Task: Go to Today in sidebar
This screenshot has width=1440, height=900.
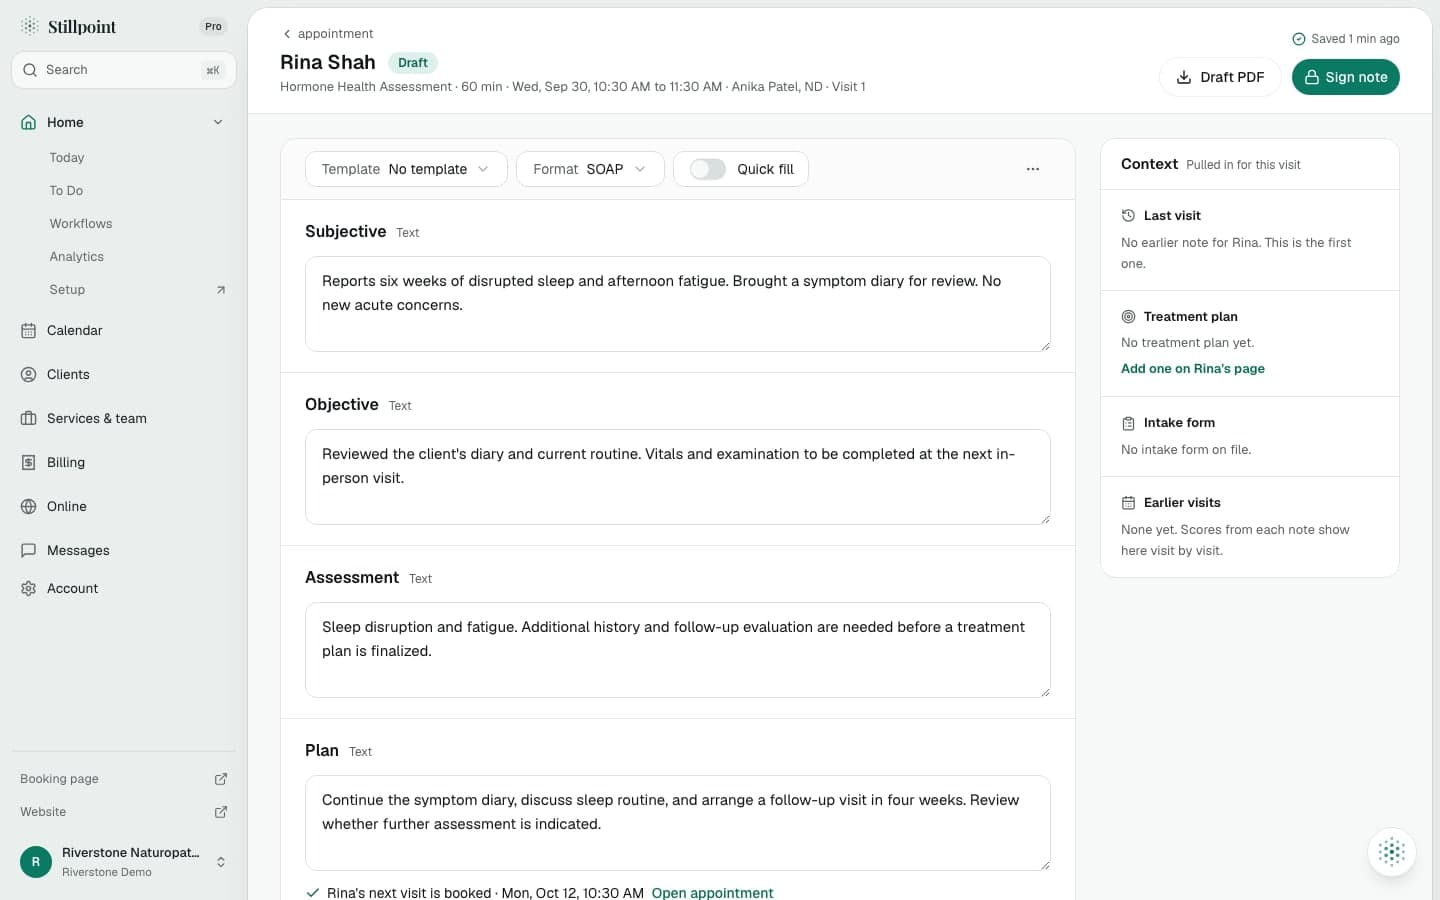Action: [x=67, y=158]
